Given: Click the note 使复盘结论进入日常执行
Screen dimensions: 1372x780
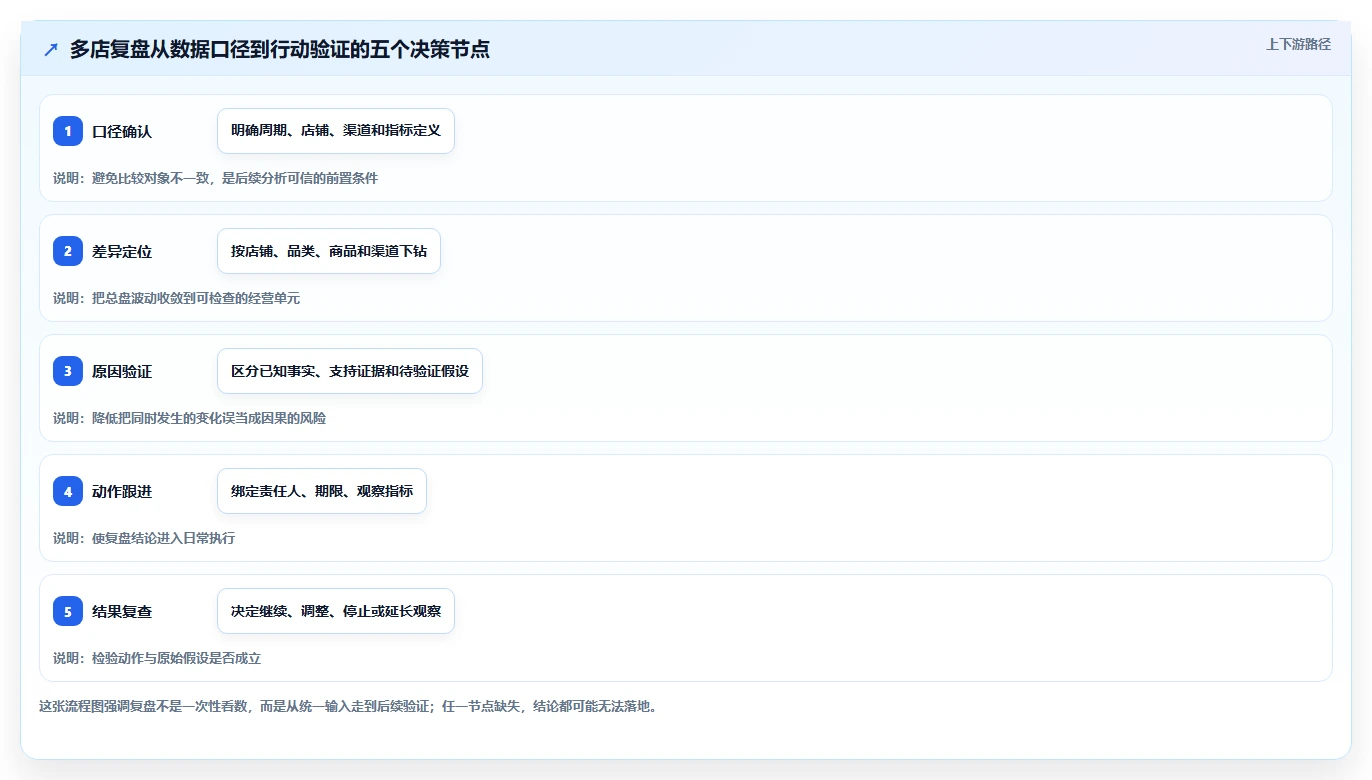Looking at the screenshot, I should [144, 538].
